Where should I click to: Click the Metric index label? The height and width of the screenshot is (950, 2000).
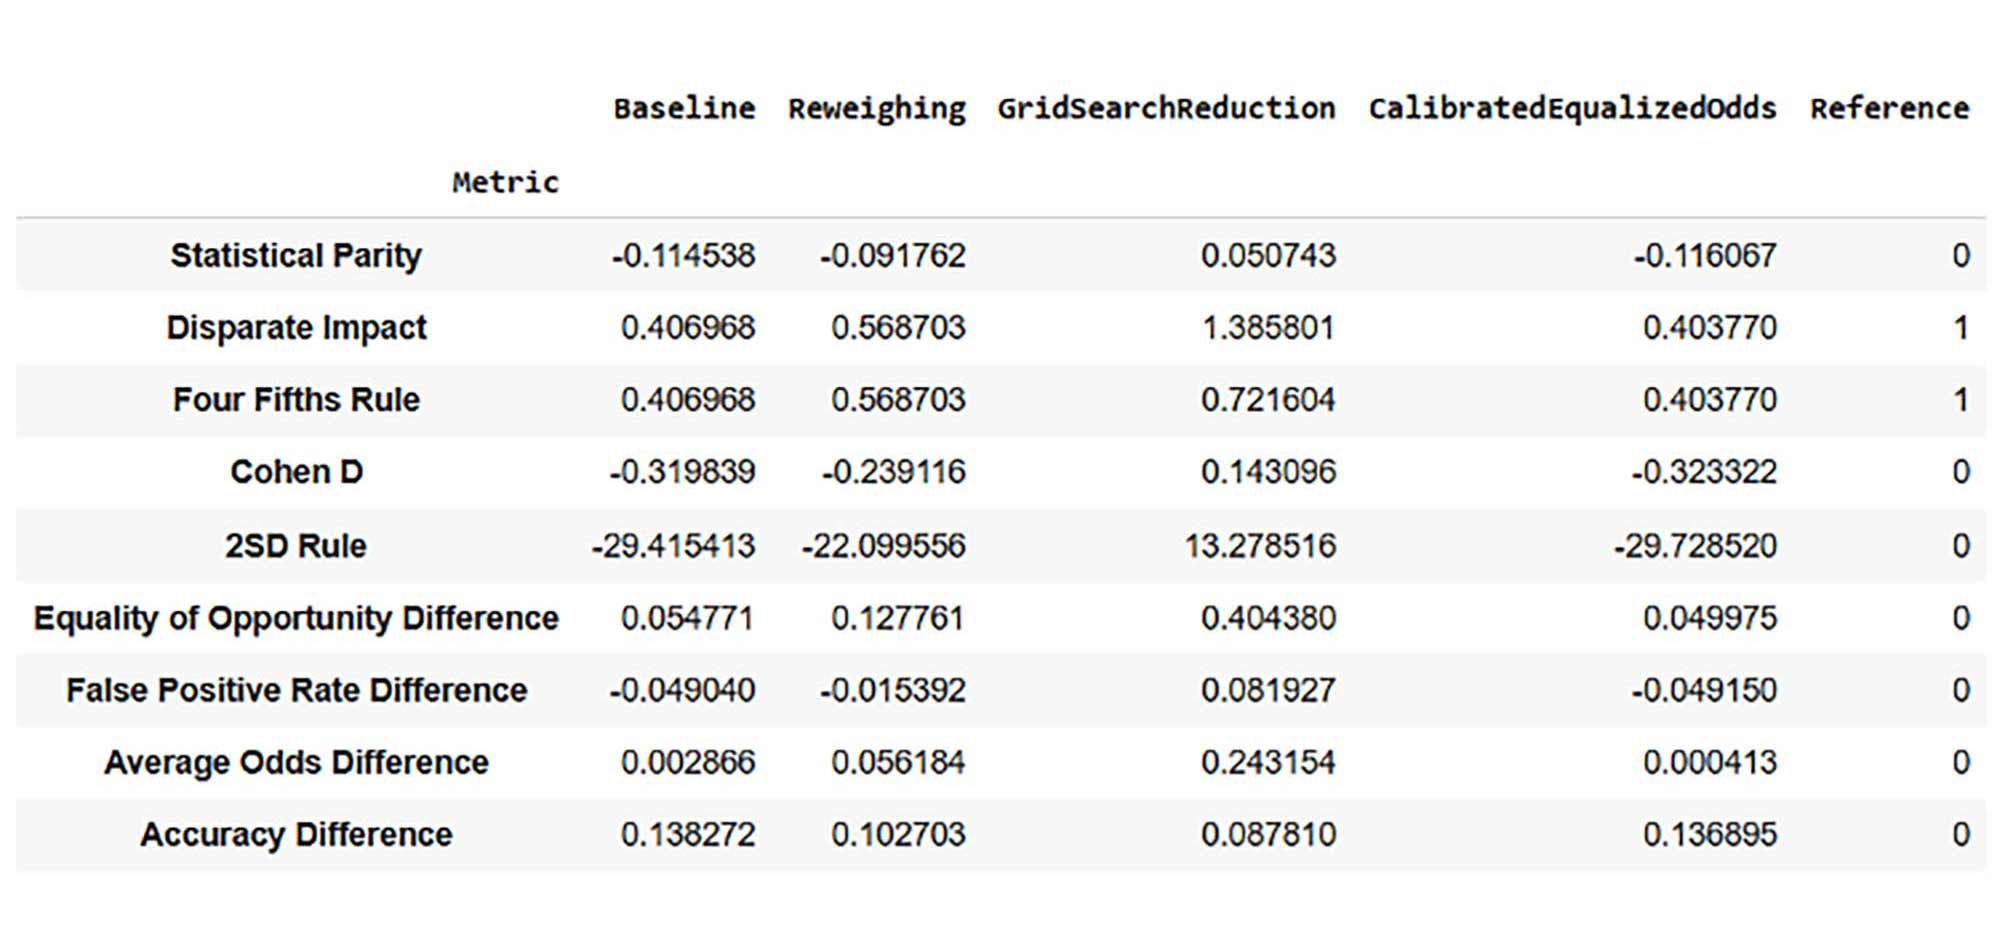(504, 182)
